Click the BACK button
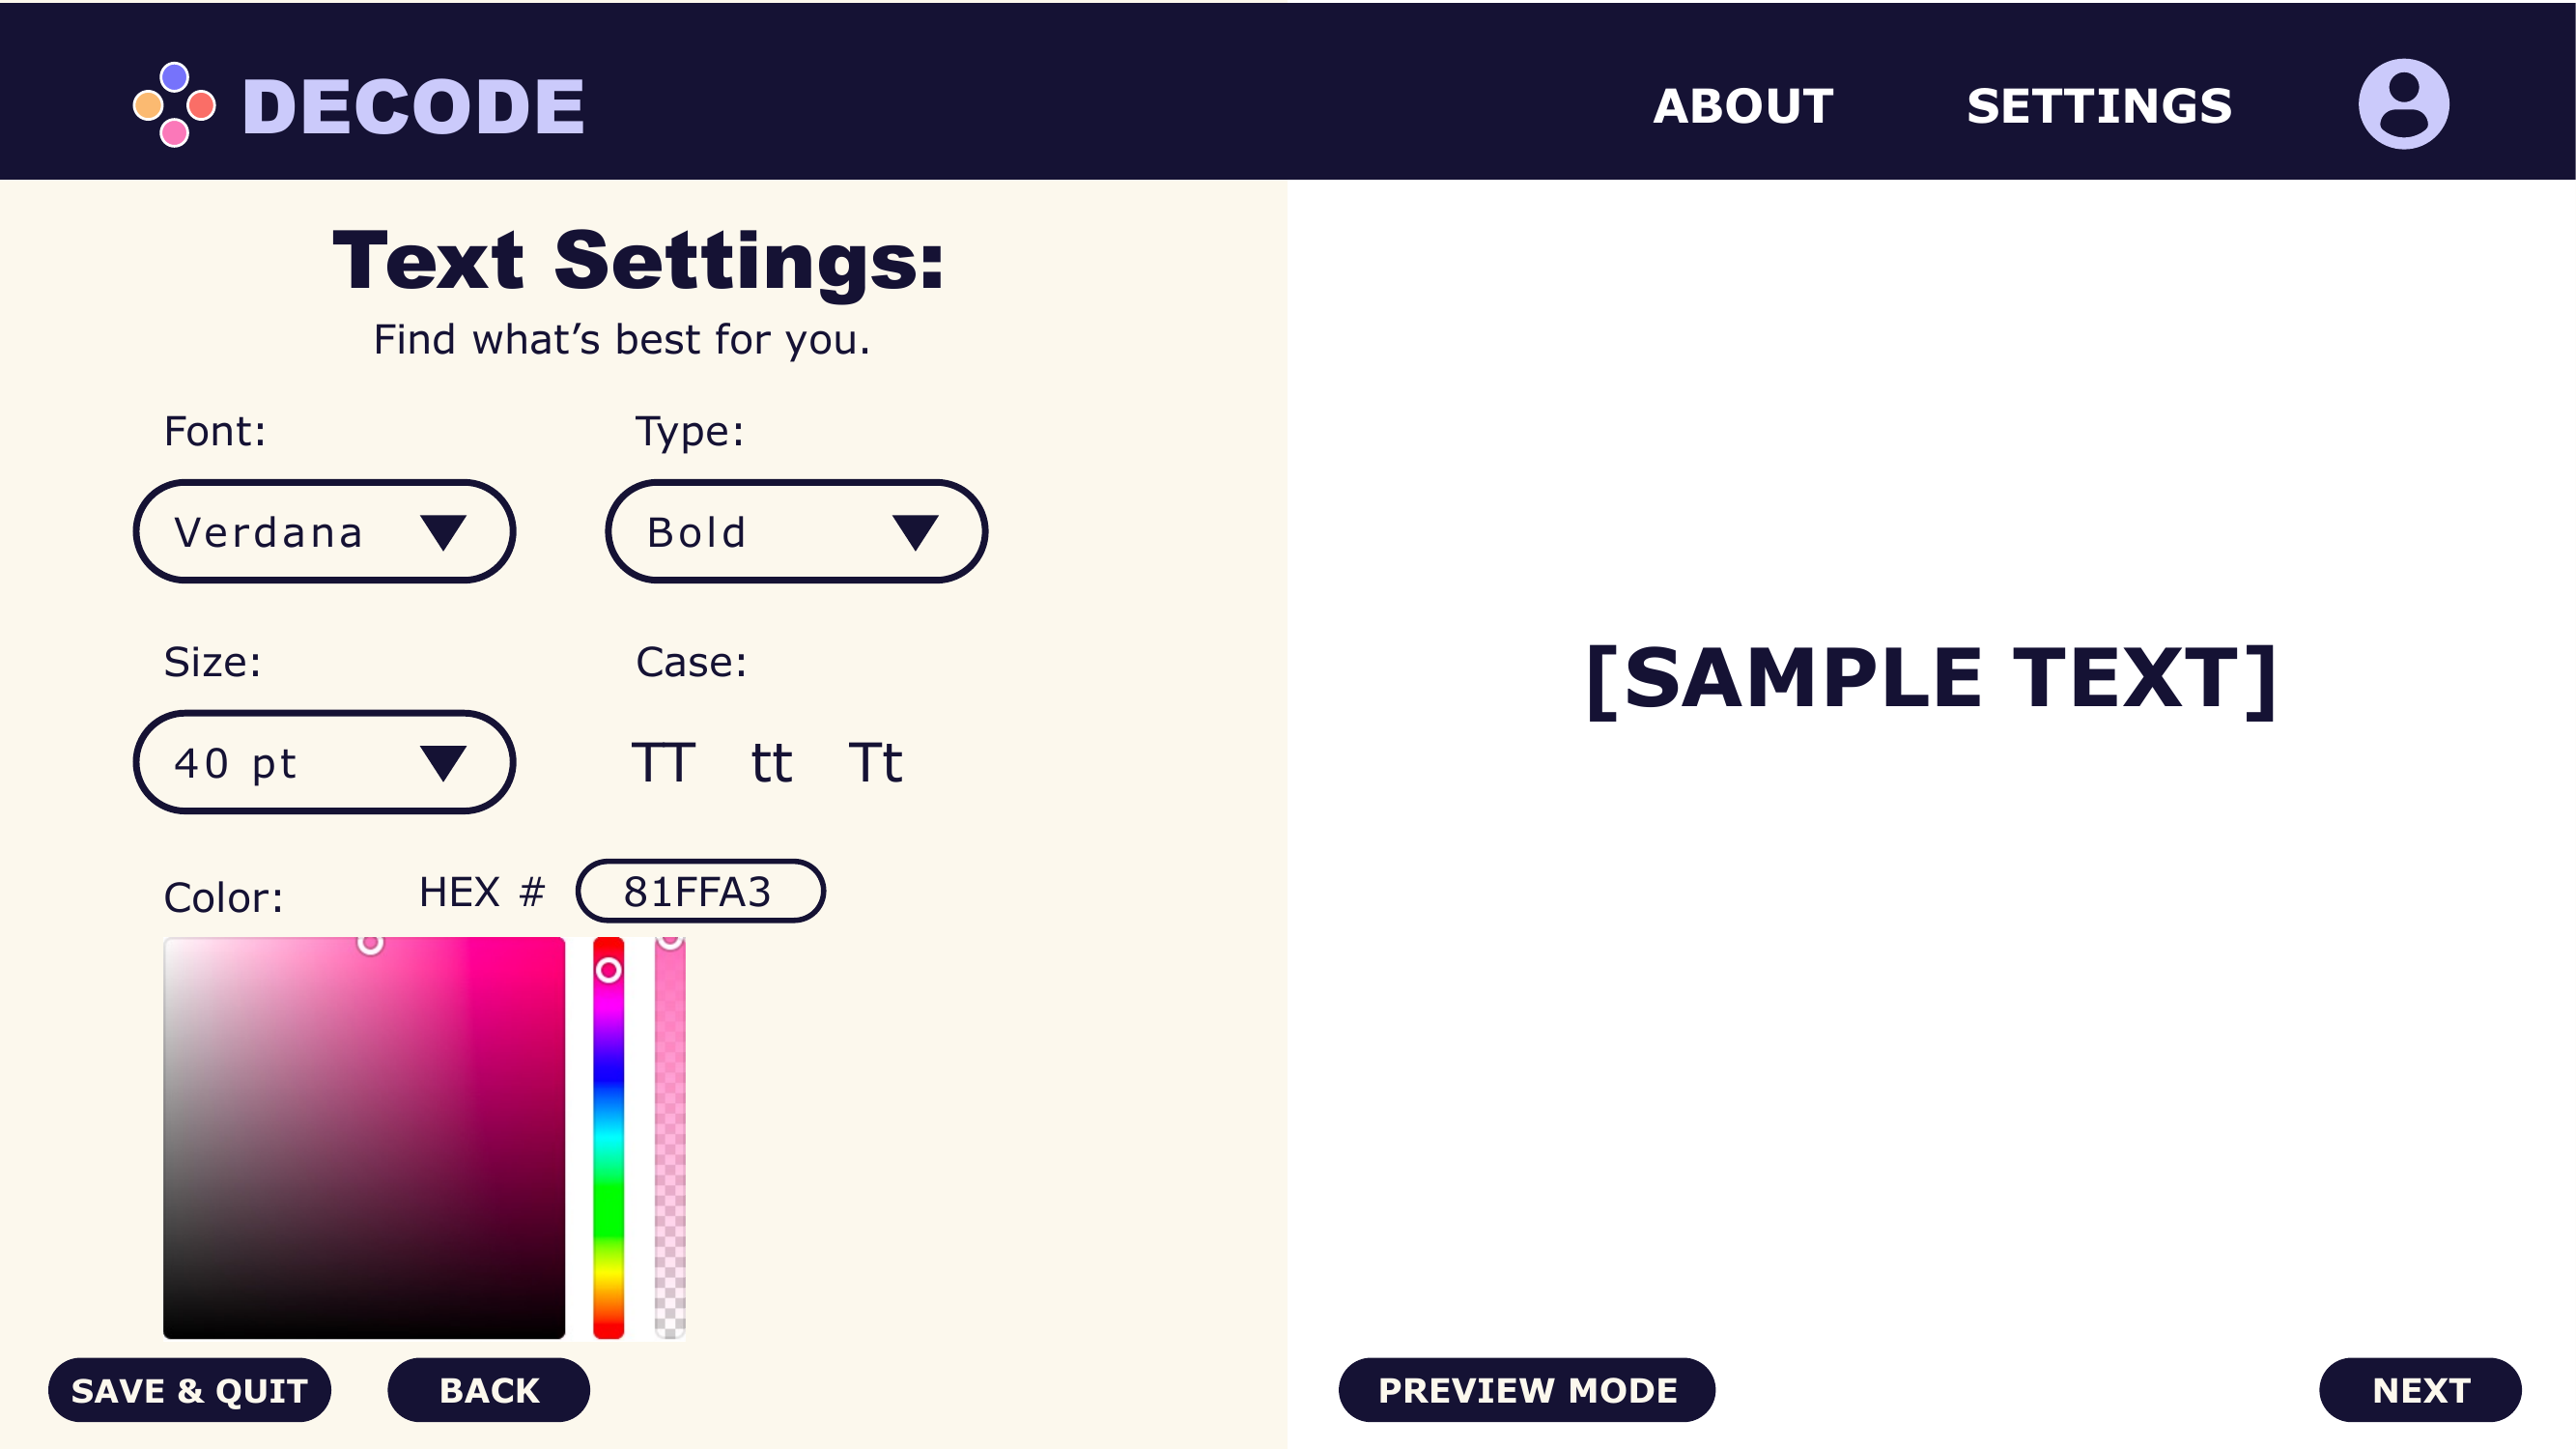This screenshot has width=2576, height=1449. click(x=489, y=1390)
